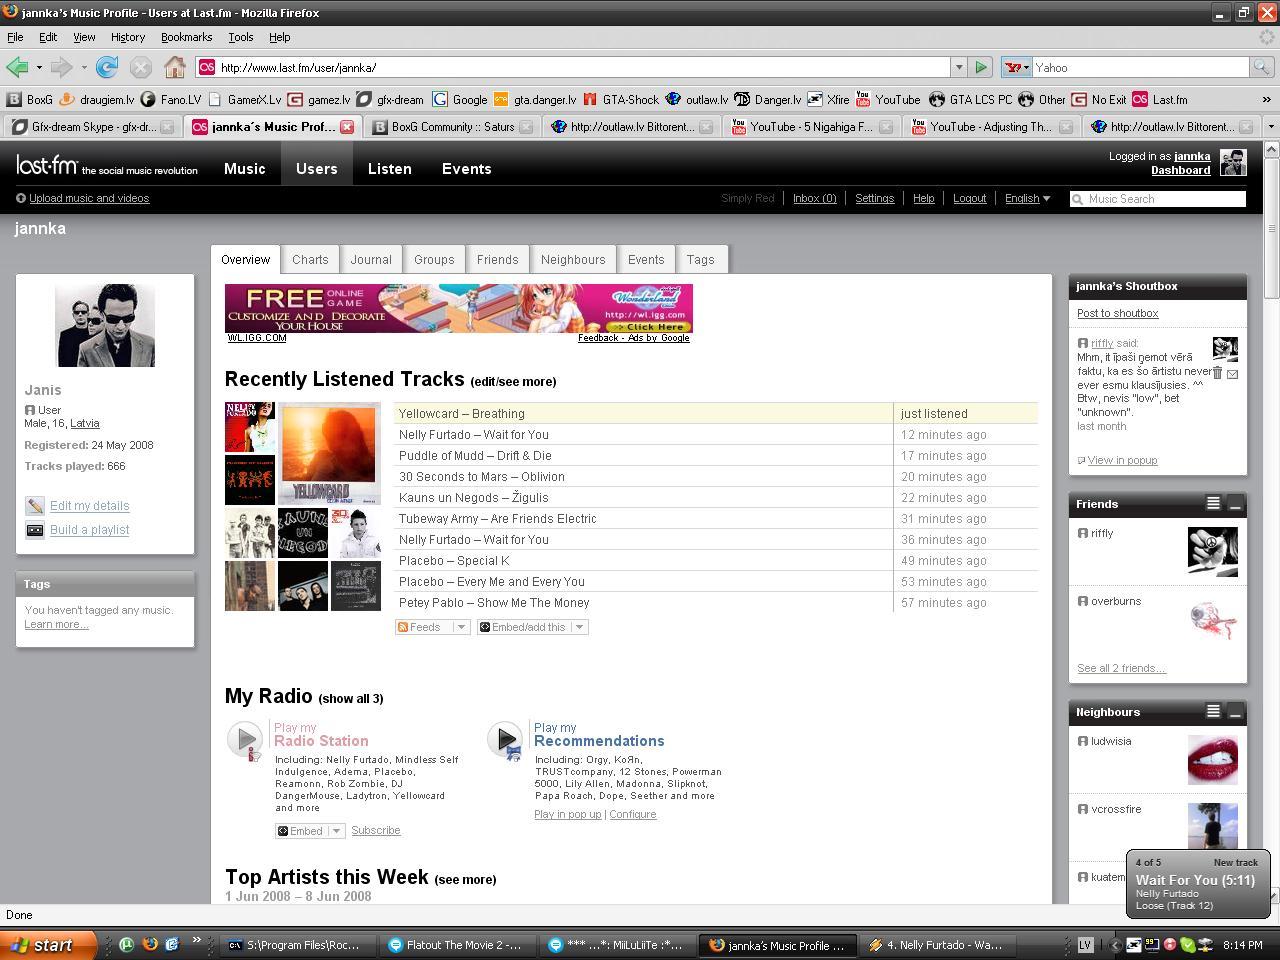
Task: Close the jannka's Music Profile tab
Action: [x=347, y=127]
